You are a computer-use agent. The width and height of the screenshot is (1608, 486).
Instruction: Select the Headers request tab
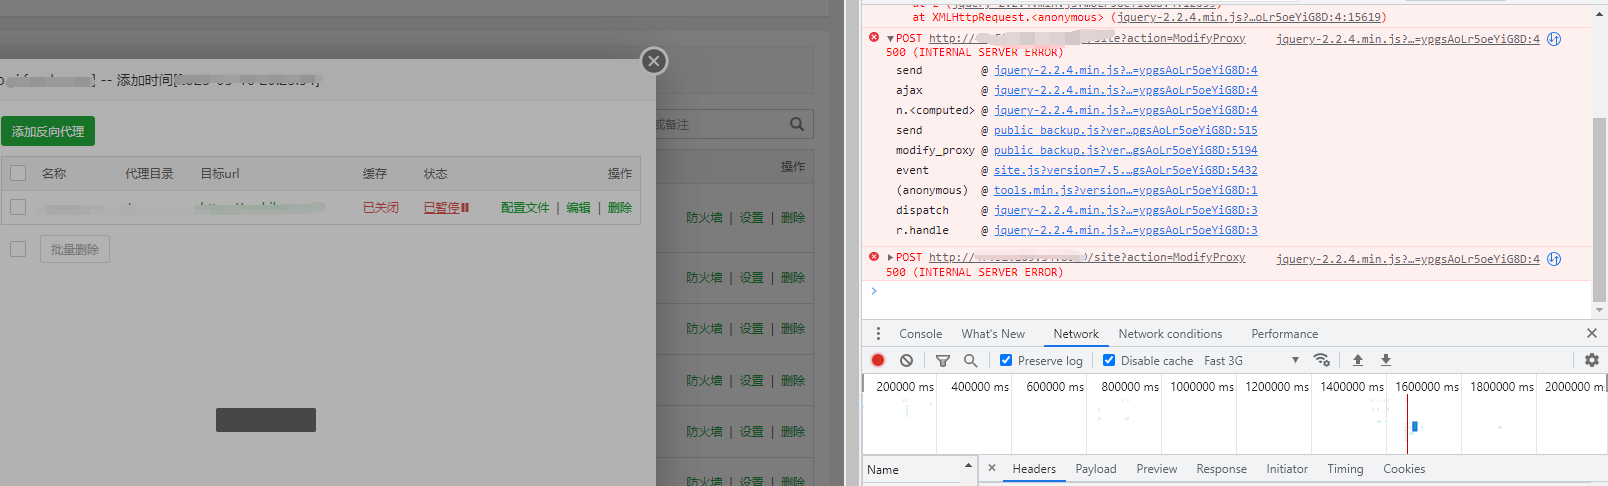(x=1034, y=469)
